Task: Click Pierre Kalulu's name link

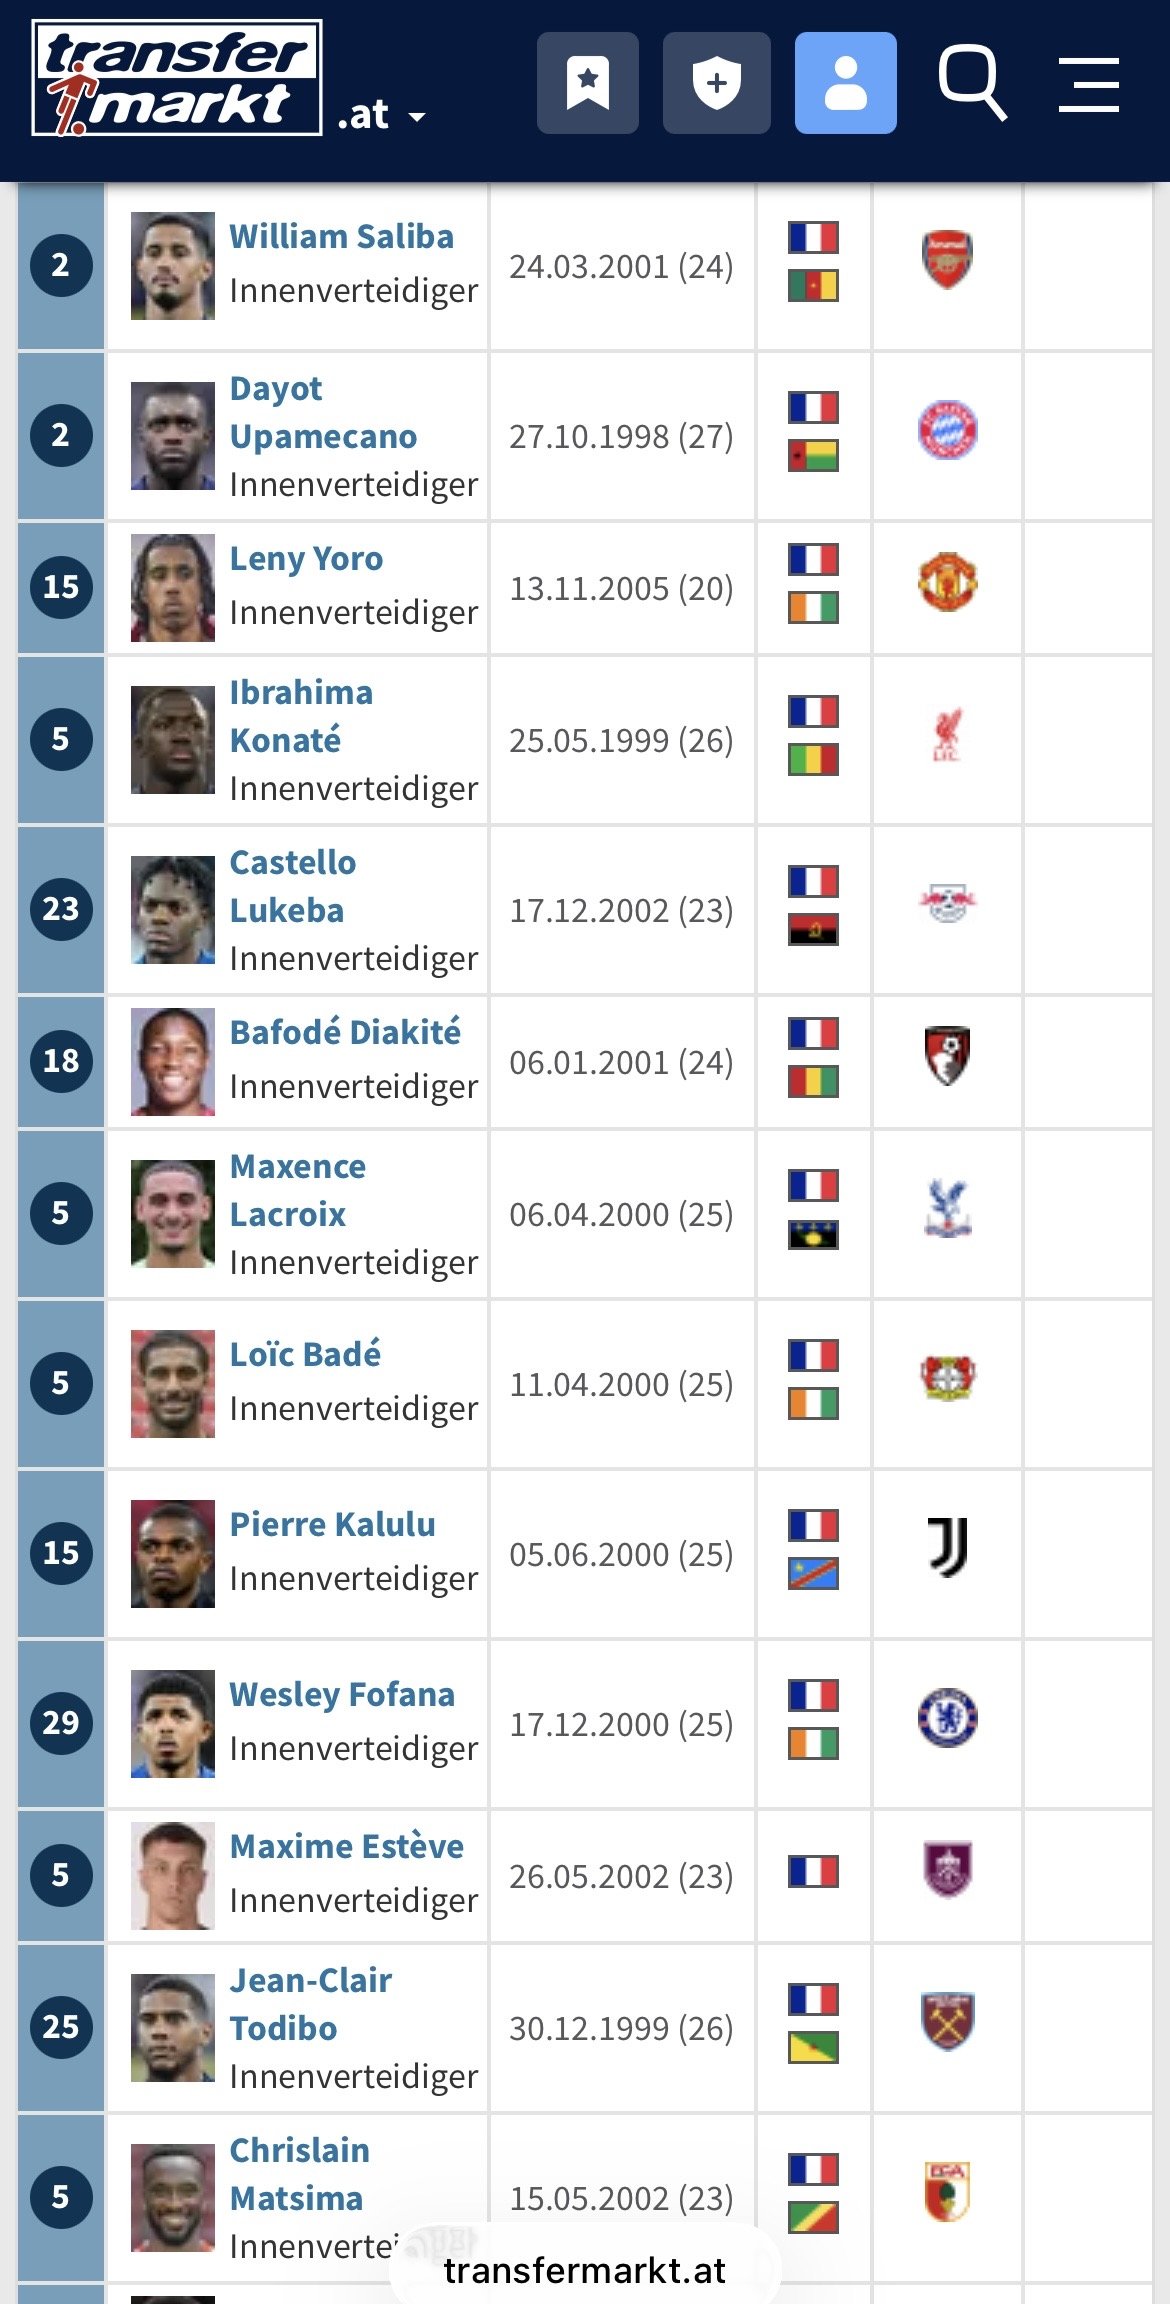Action: (x=332, y=1525)
